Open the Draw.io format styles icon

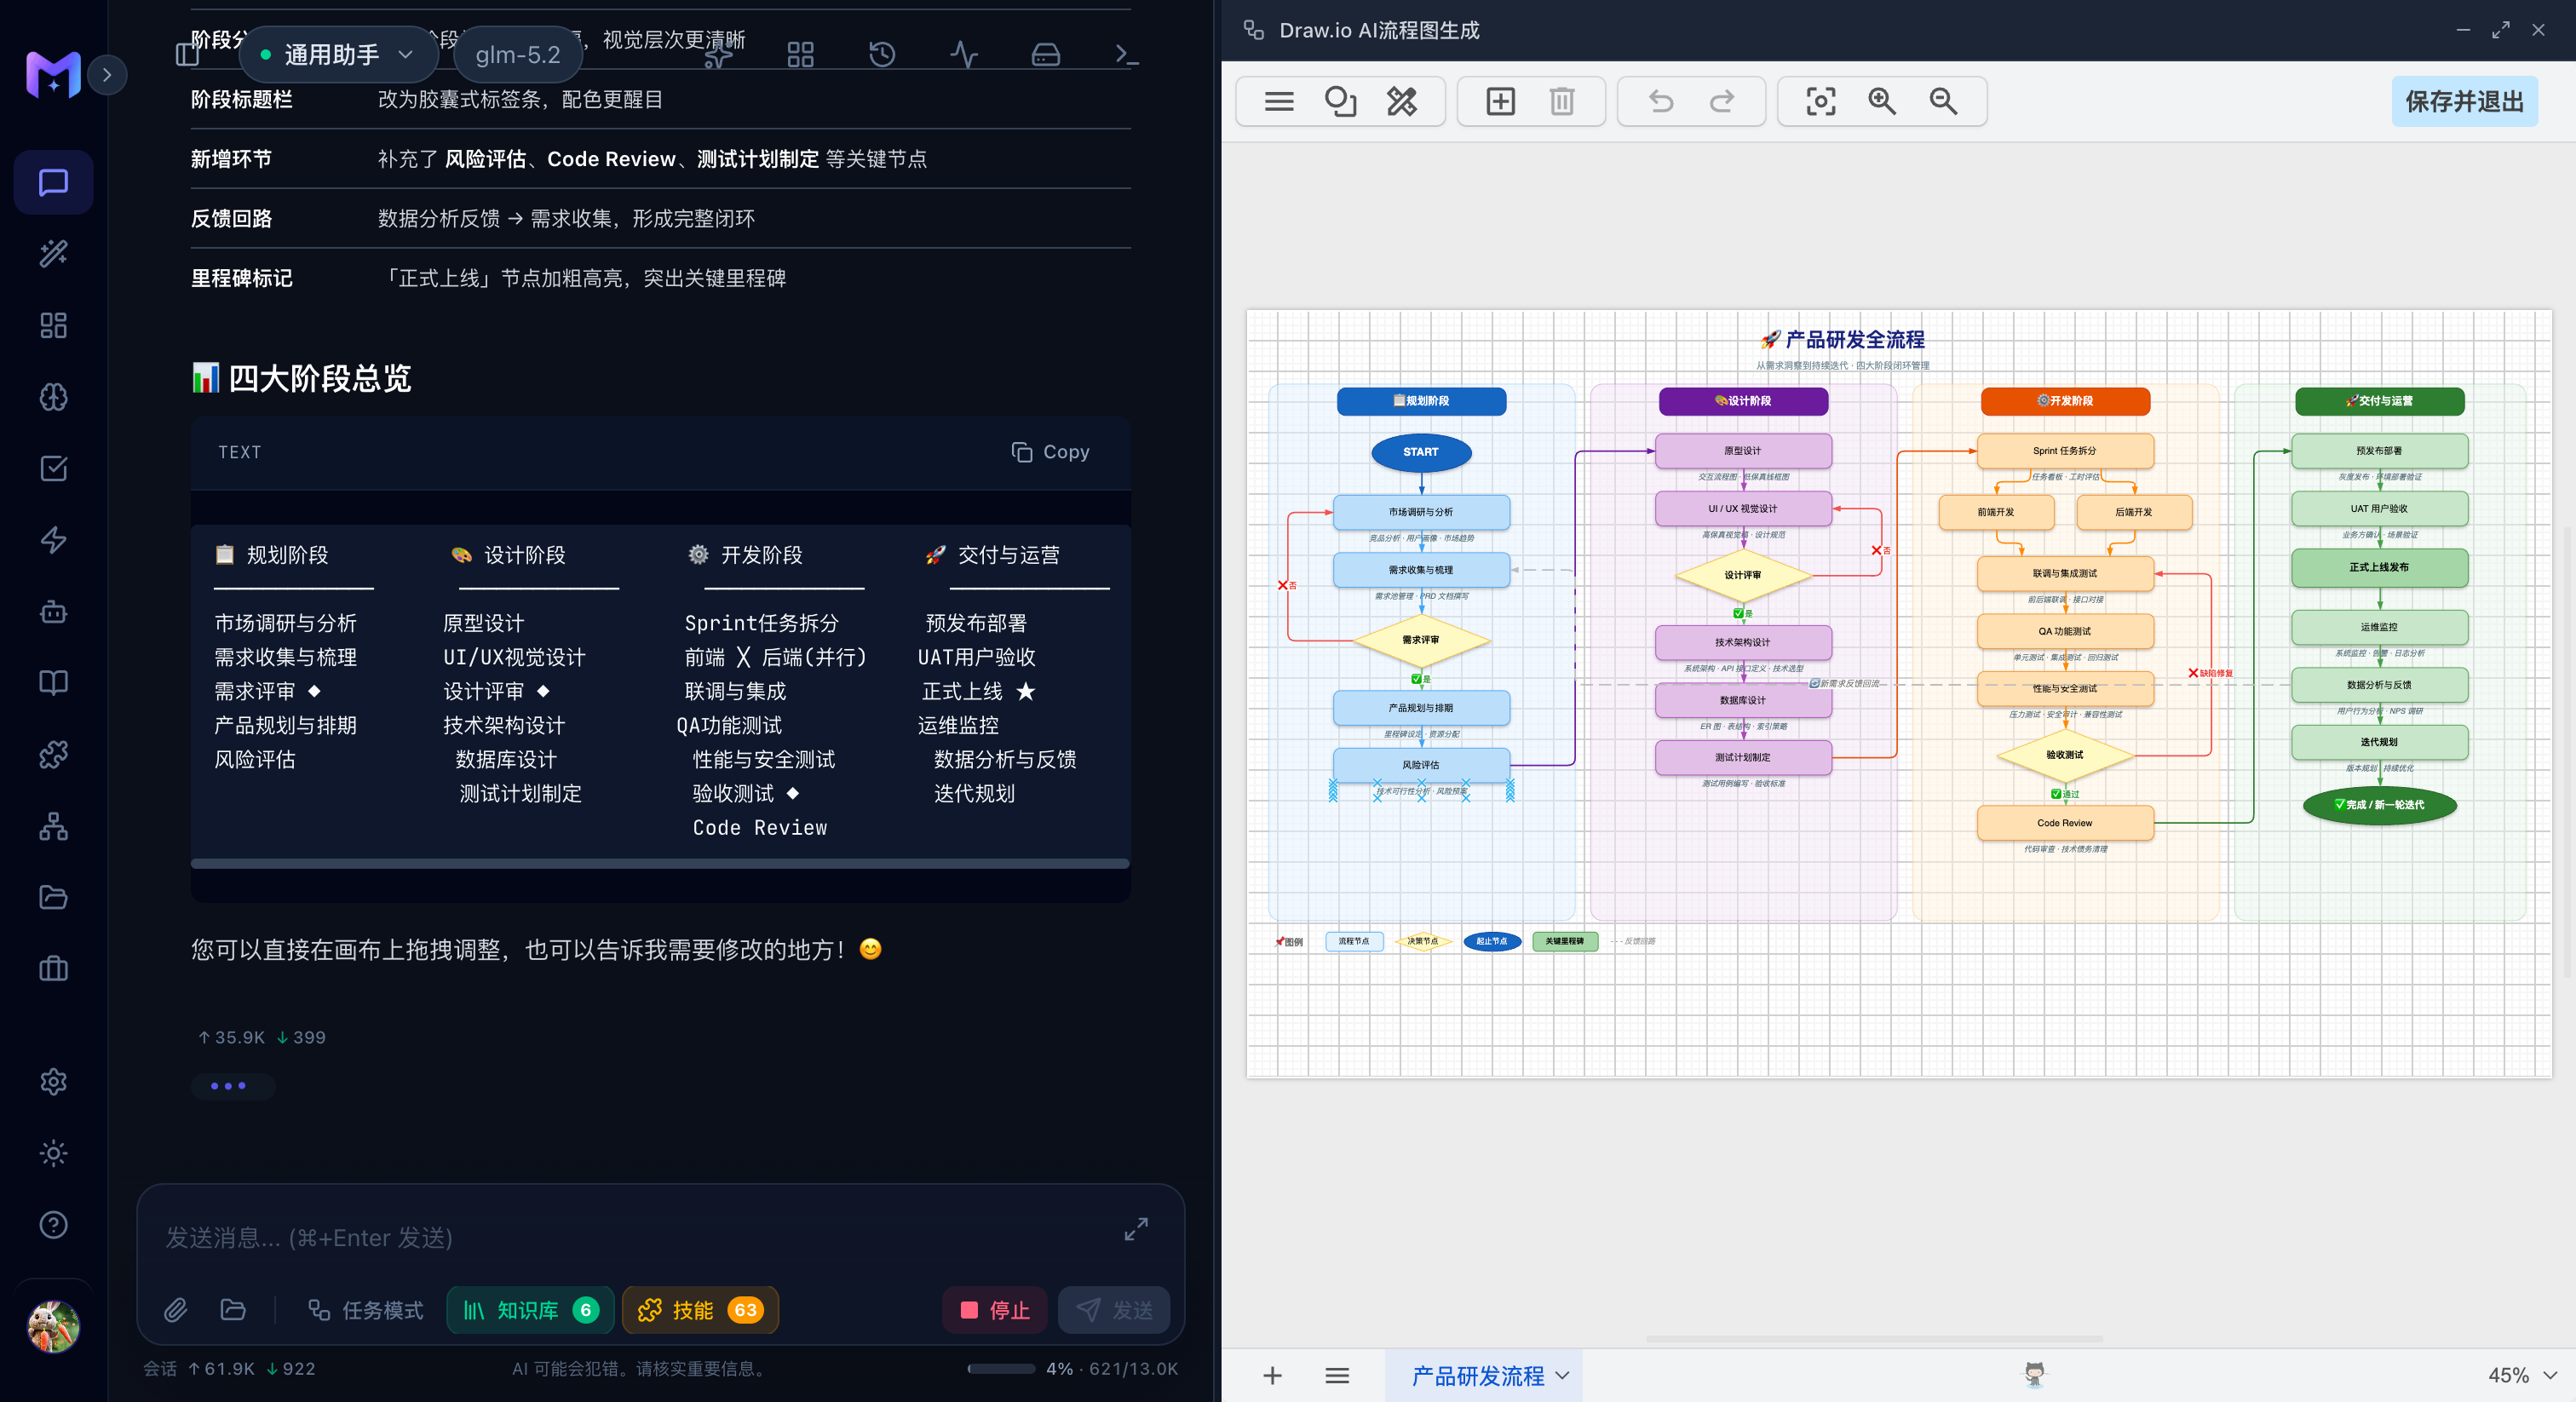pyautogui.click(x=1402, y=101)
